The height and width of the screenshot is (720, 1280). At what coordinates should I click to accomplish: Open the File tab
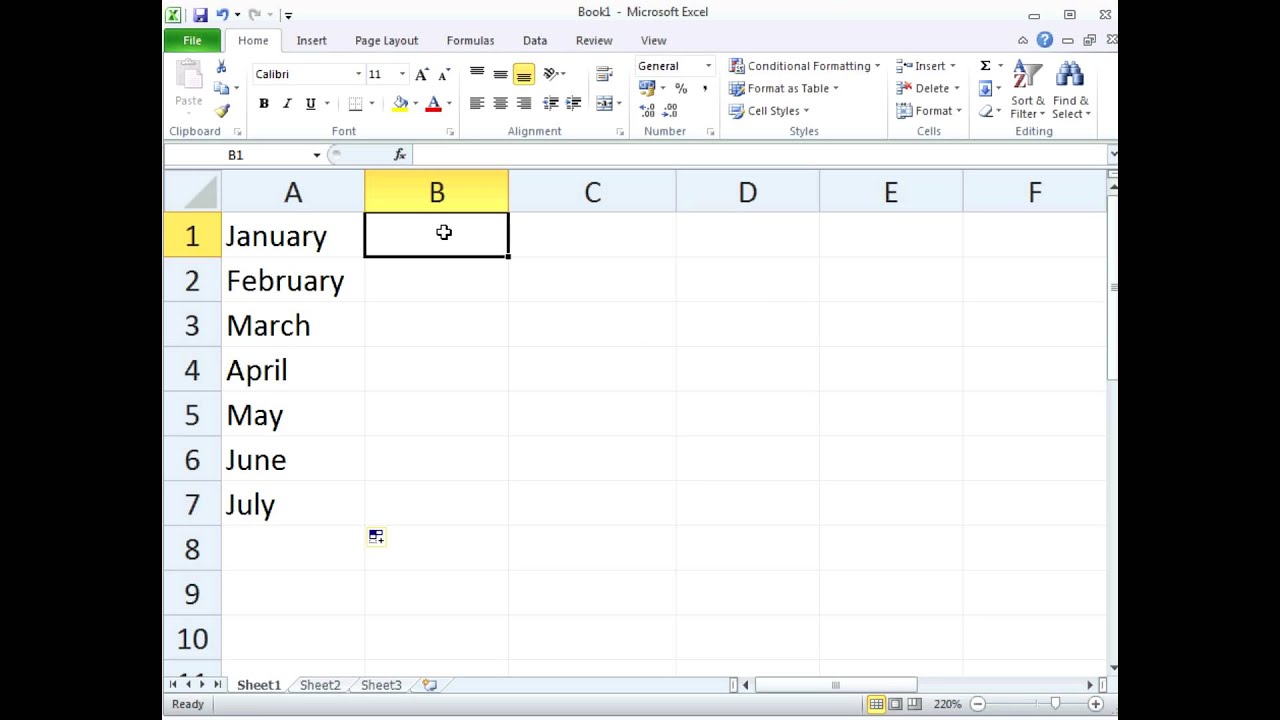pos(192,40)
